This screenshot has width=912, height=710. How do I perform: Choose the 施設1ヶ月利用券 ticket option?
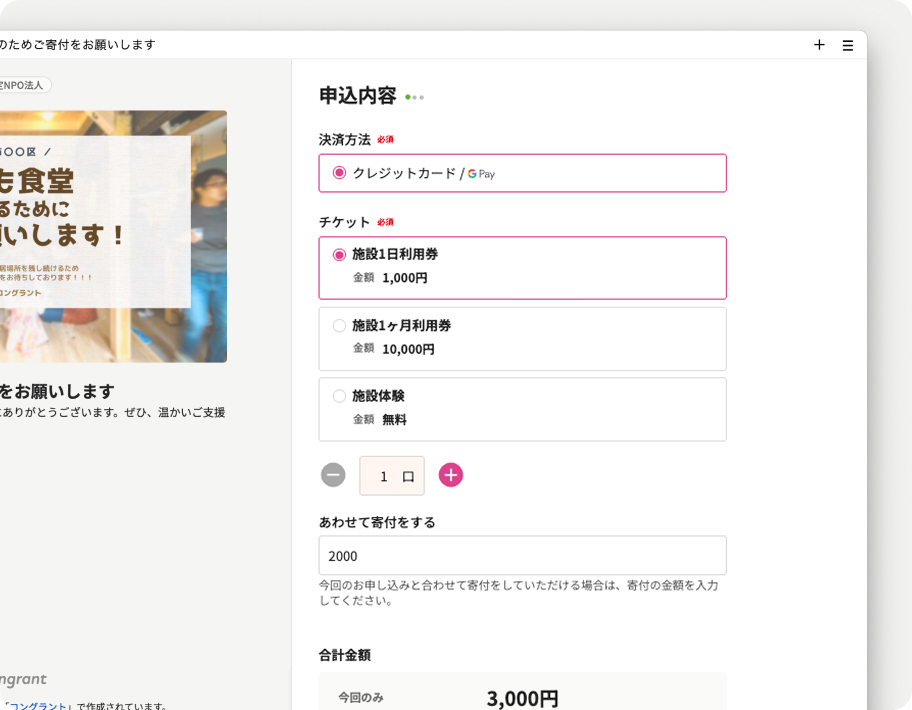pos(522,339)
